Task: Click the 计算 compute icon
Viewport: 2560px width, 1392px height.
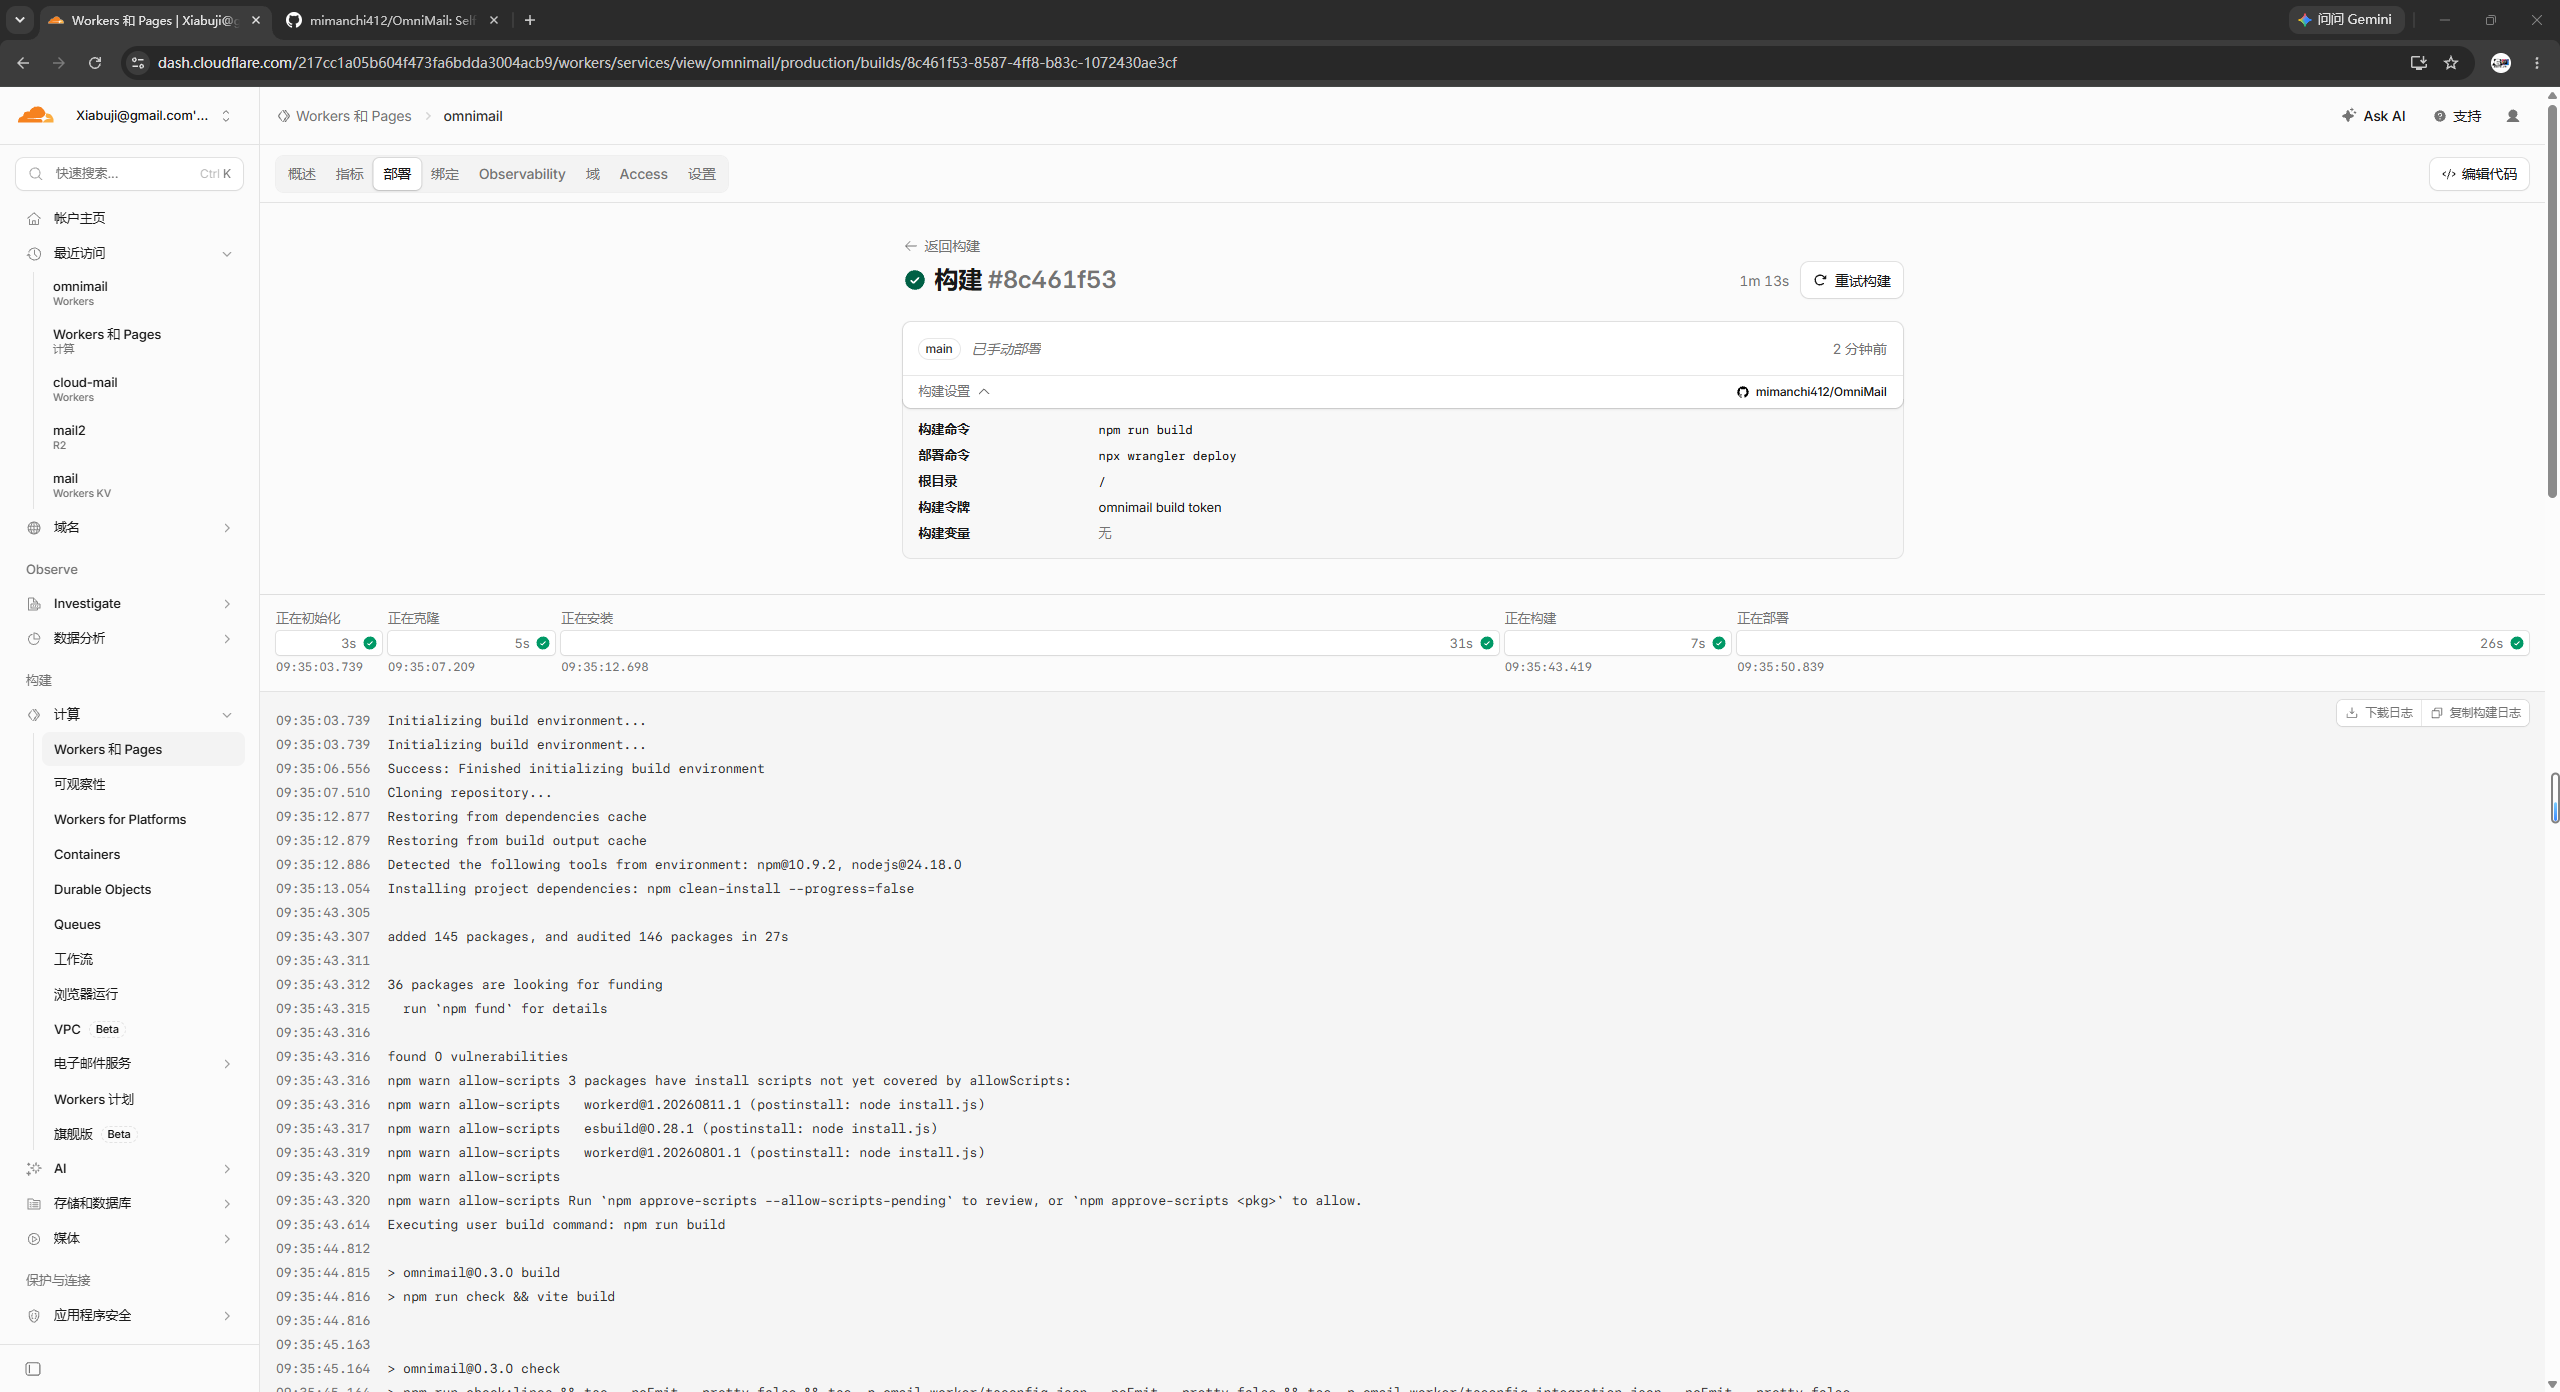Action: [x=34, y=714]
